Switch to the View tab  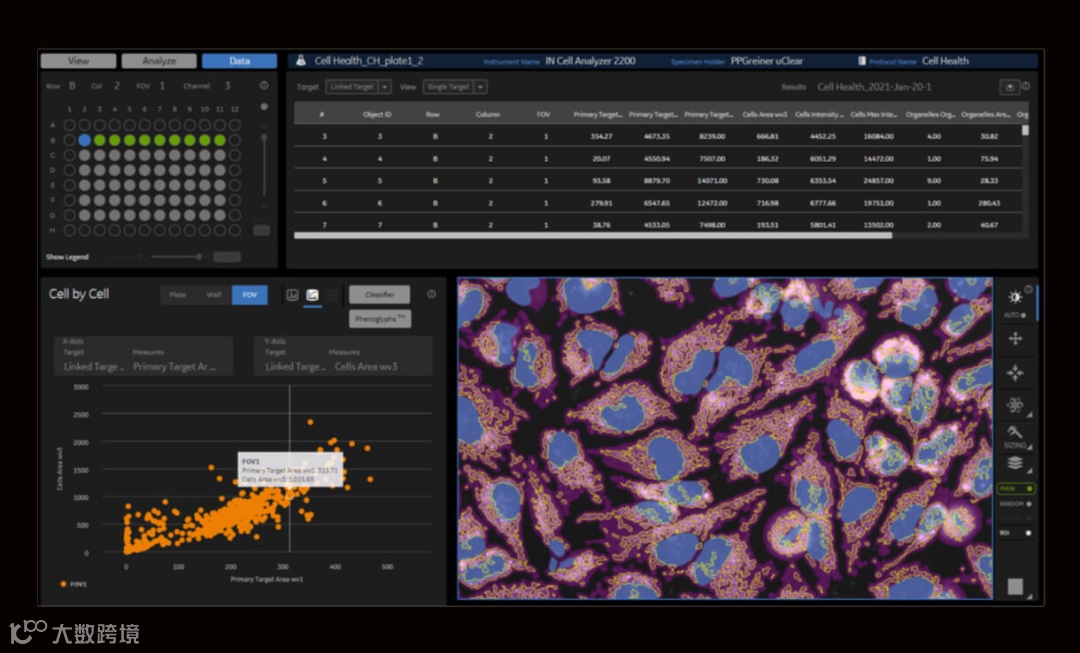pos(79,61)
